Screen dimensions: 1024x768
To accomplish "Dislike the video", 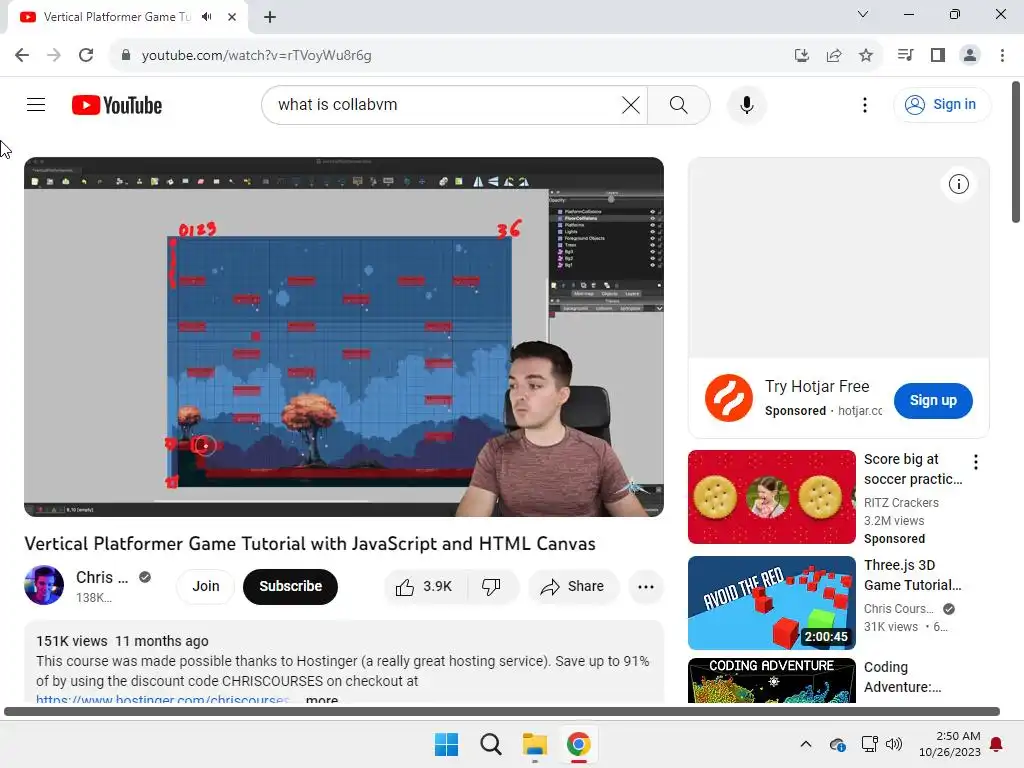I will [x=491, y=586].
